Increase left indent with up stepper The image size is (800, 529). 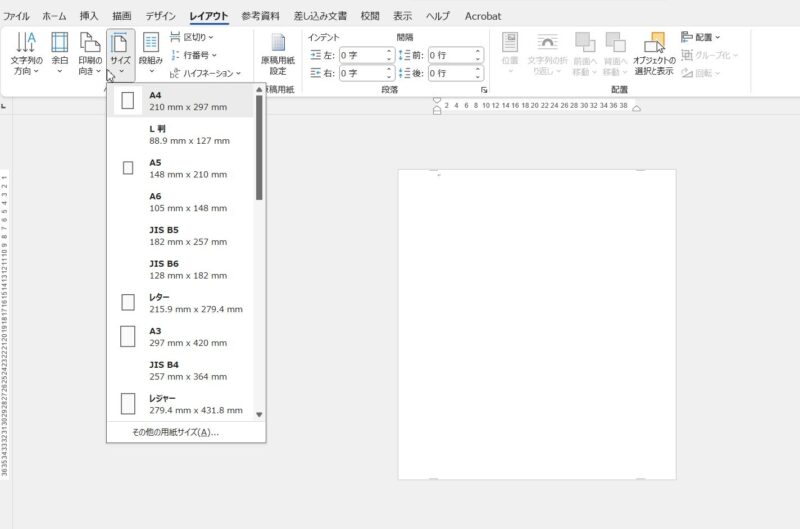point(389,52)
